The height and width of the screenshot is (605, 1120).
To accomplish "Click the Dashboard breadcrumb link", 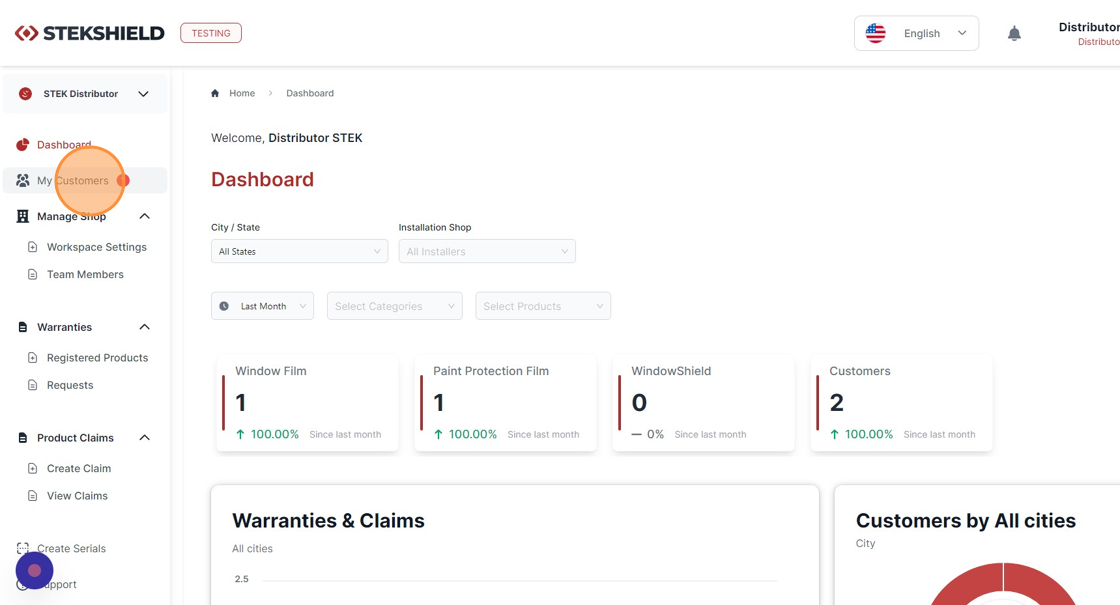I will (x=310, y=94).
